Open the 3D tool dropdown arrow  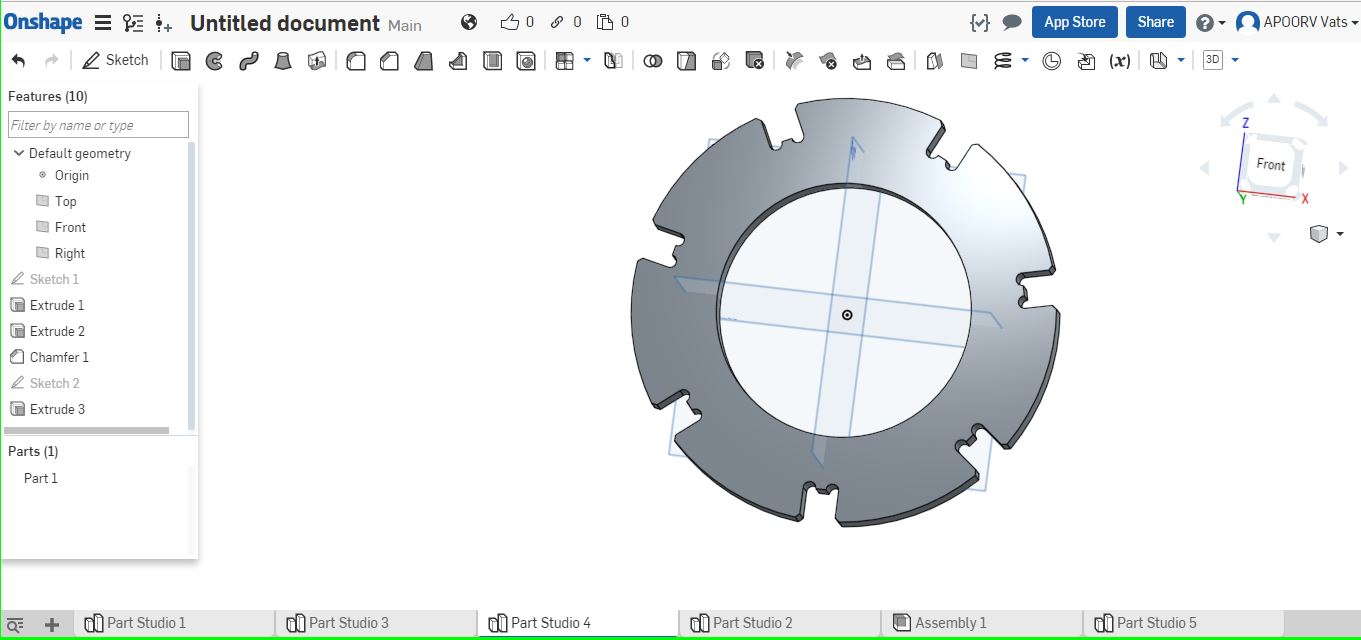pos(1235,60)
